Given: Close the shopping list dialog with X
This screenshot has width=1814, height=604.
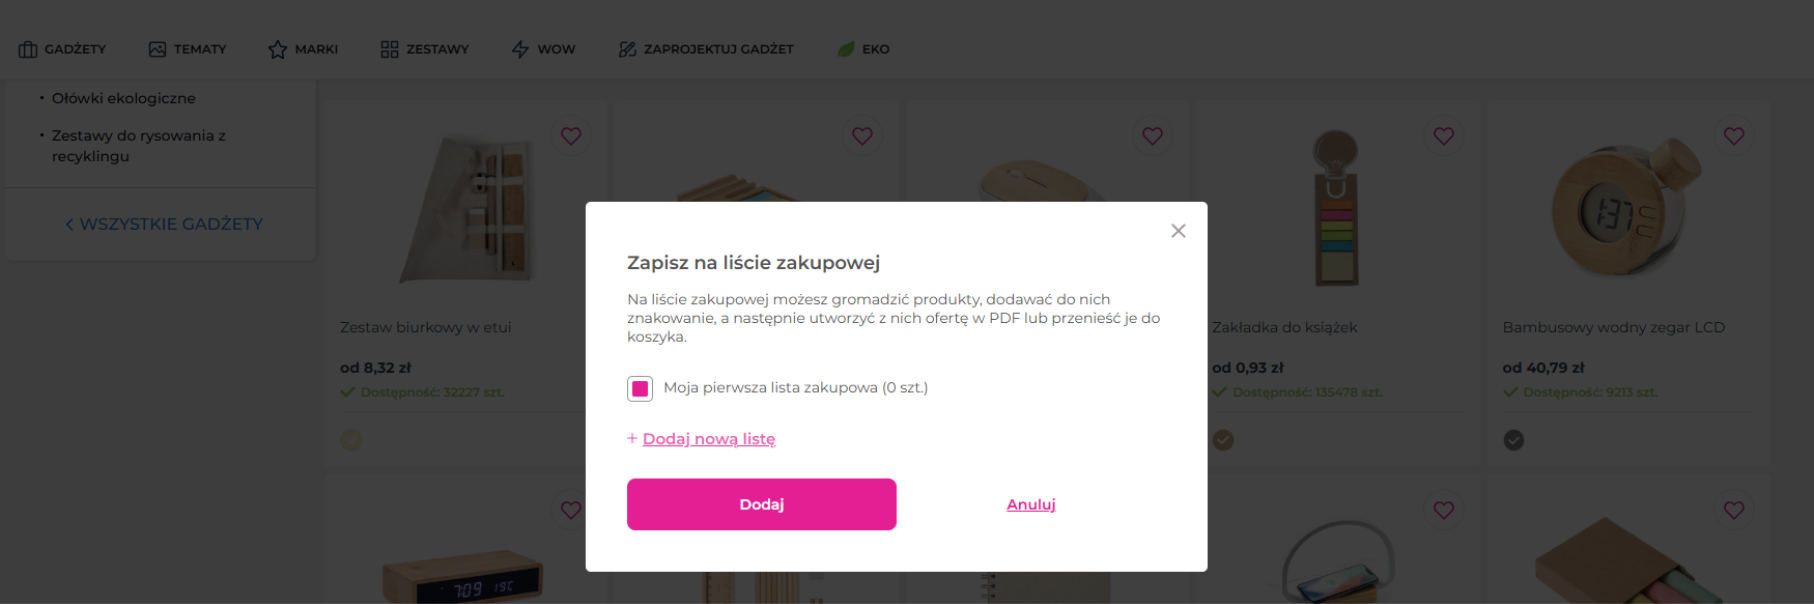Looking at the screenshot, I should [x=1178, y=231].
